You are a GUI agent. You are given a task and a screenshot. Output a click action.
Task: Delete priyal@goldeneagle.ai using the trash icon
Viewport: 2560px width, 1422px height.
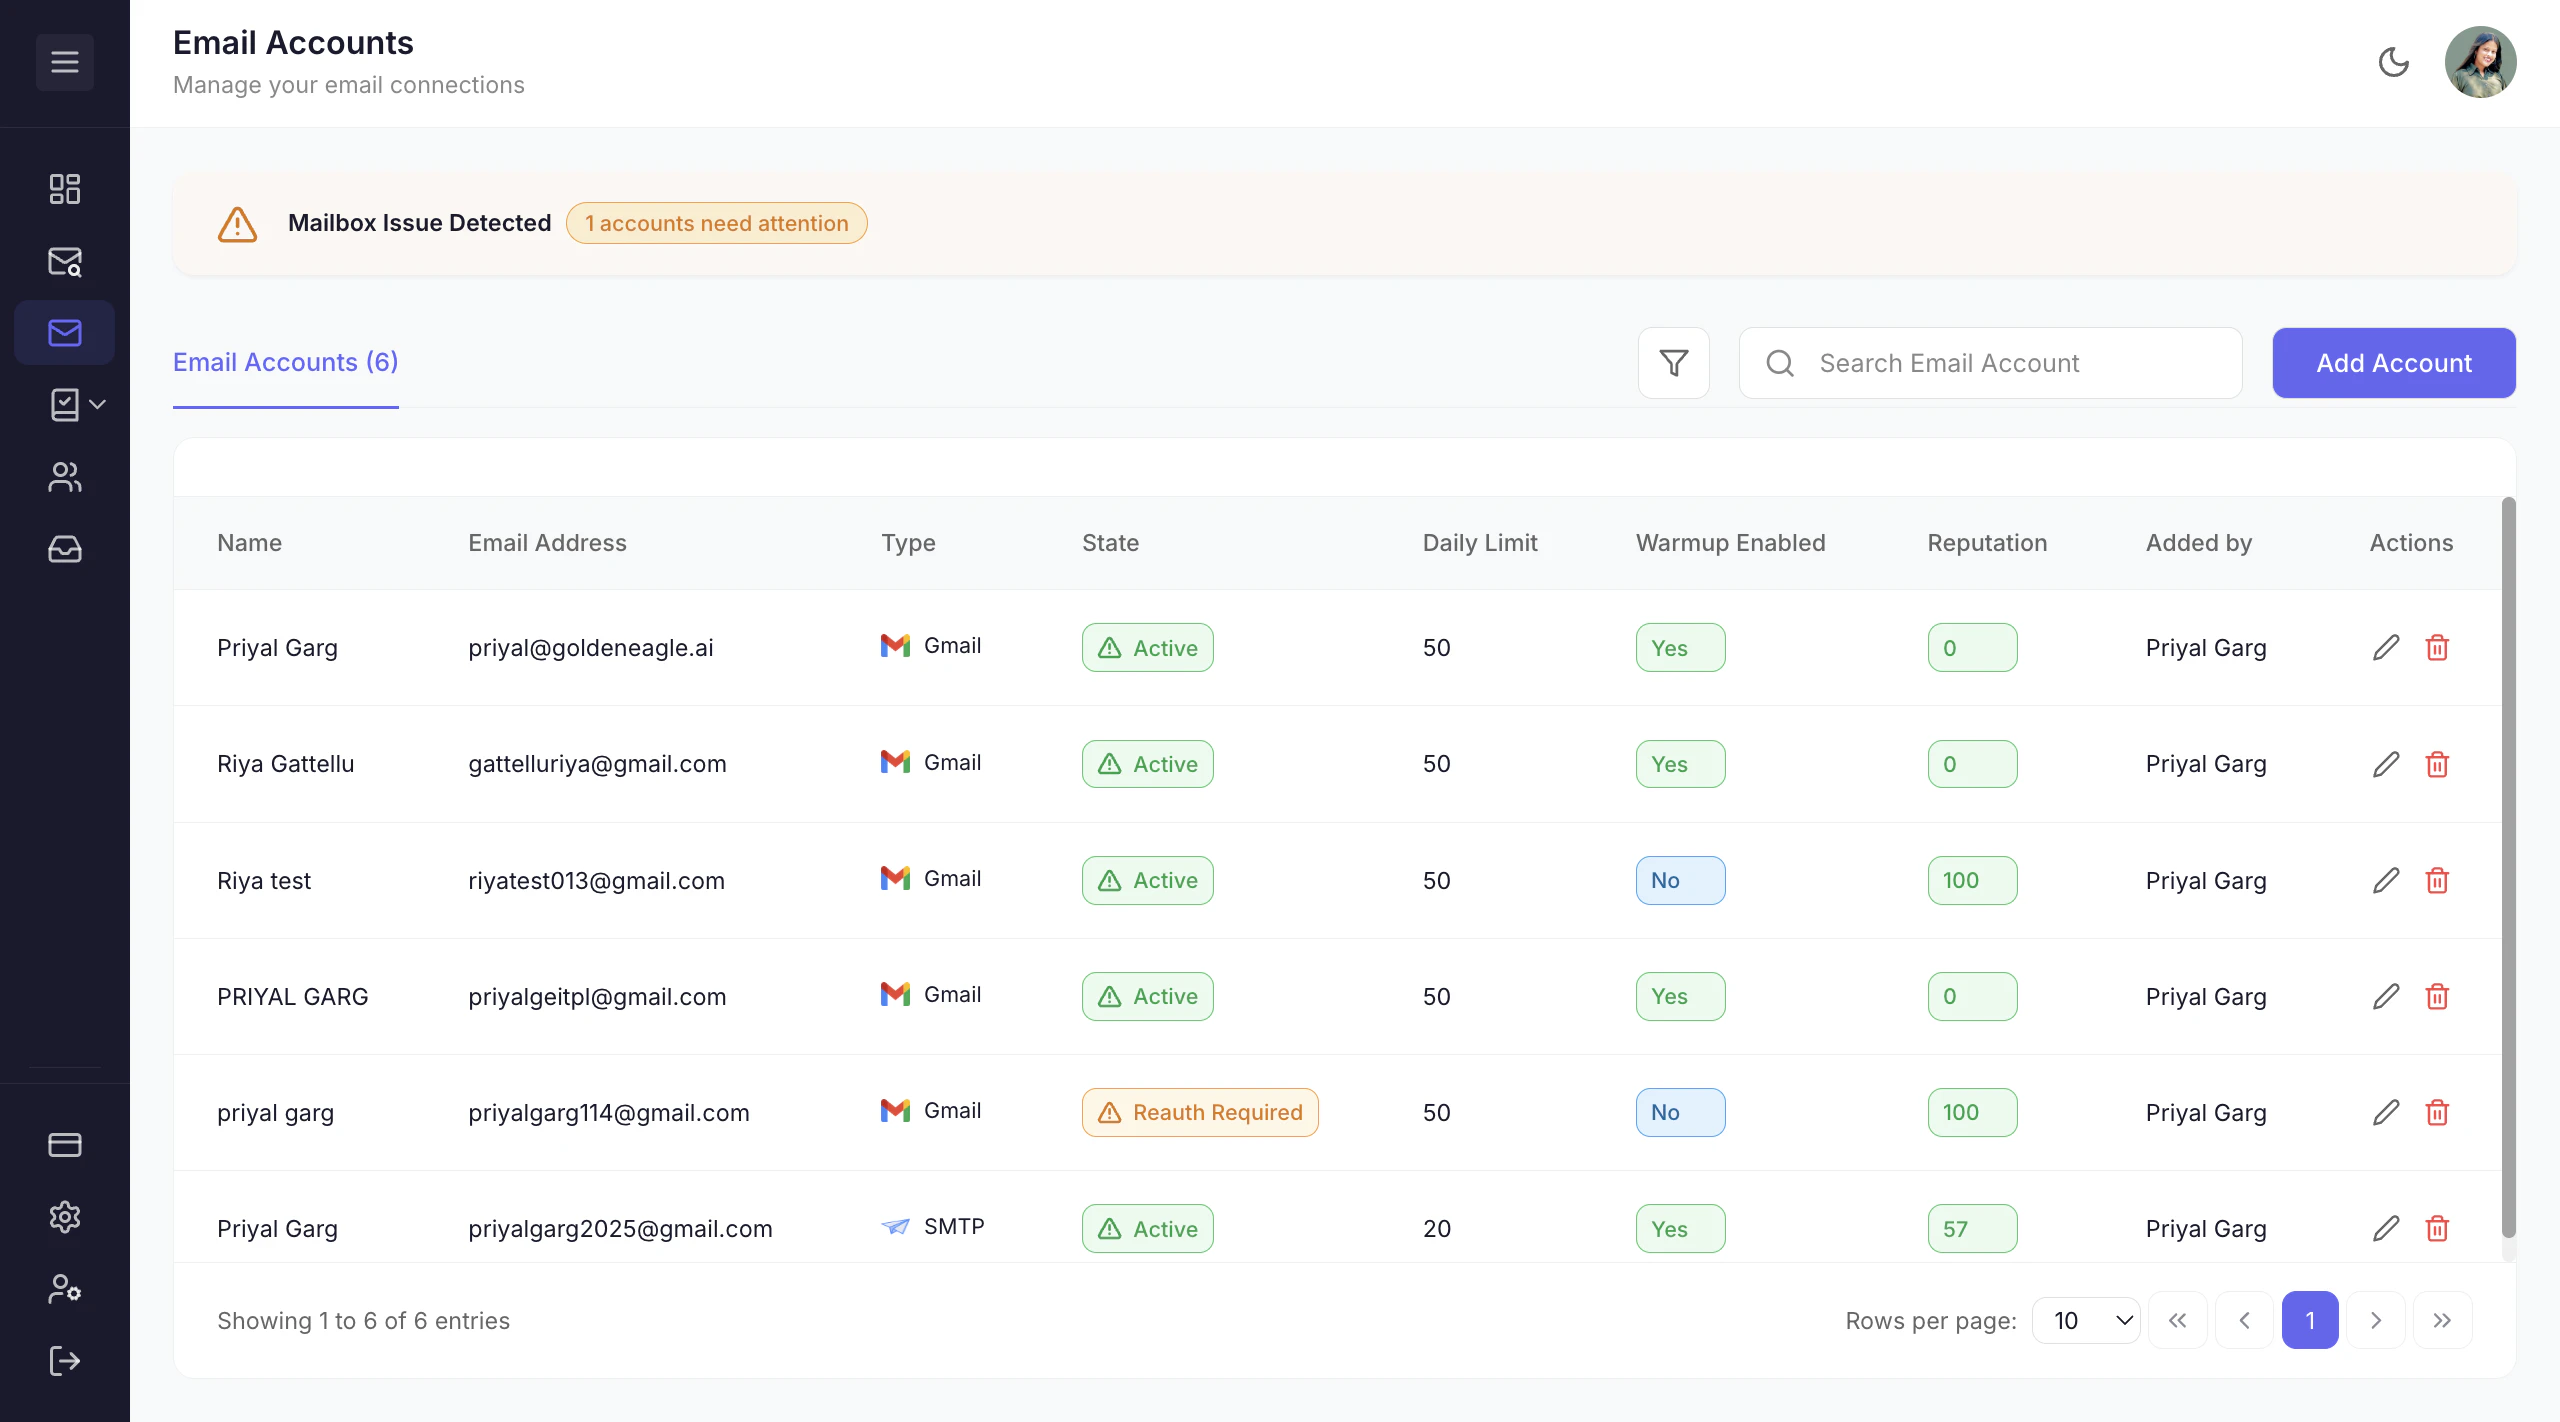(x=2438, y=647)
